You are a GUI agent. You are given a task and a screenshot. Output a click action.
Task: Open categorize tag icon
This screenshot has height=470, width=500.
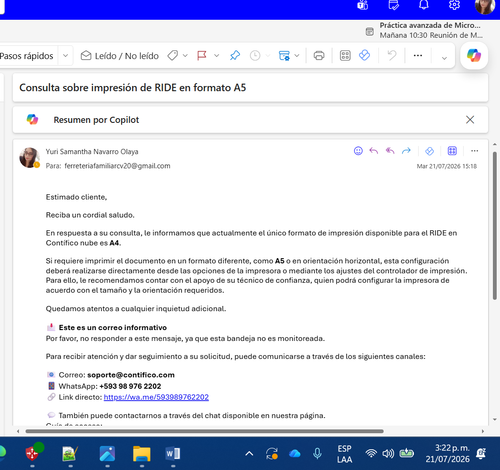pyautogui.click(x=173, y=55)
